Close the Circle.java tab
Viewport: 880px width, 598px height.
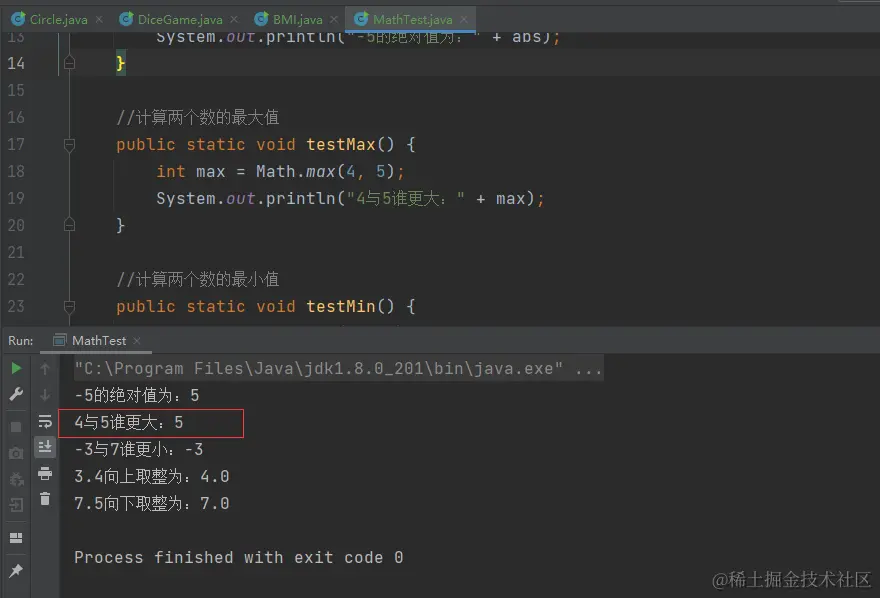point(99,20)
